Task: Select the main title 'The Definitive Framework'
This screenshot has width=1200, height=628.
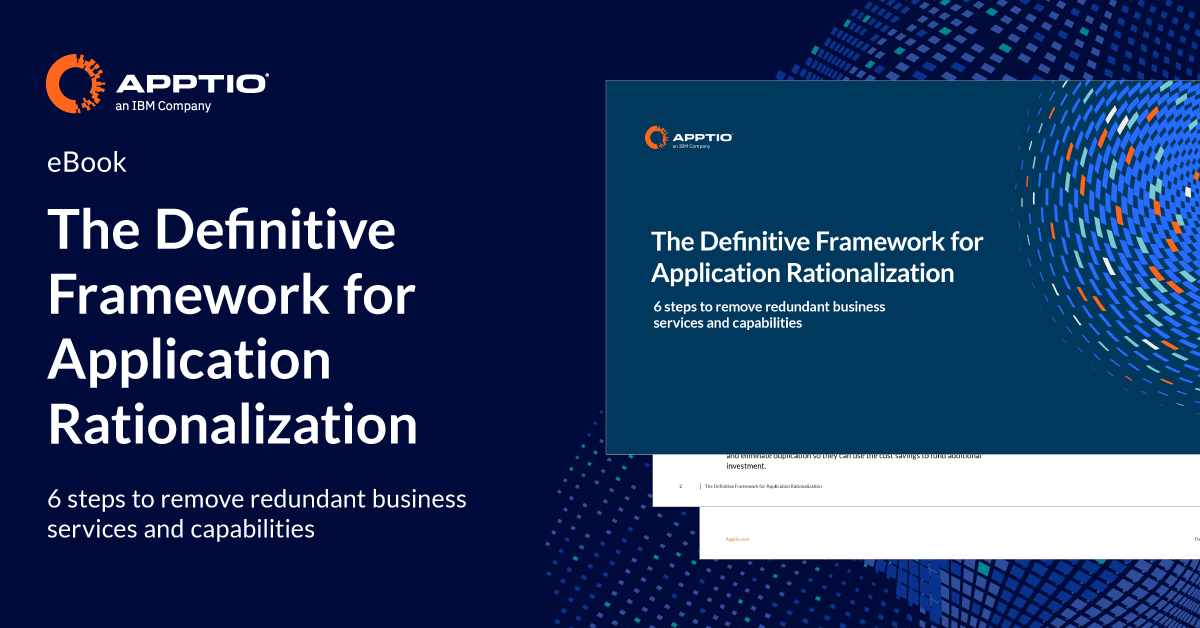Action: pyautogui.click(x=220, y=230)
